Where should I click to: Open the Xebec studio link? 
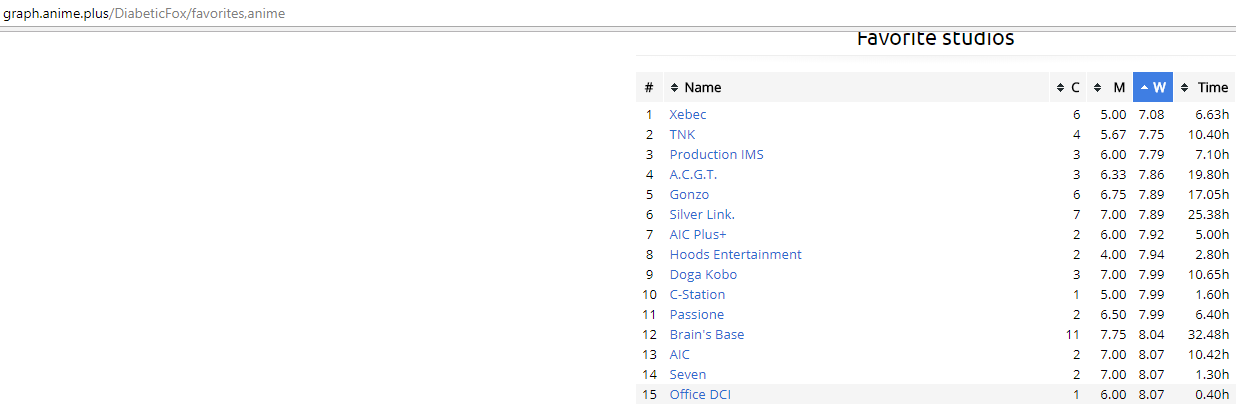coord(688,115)
